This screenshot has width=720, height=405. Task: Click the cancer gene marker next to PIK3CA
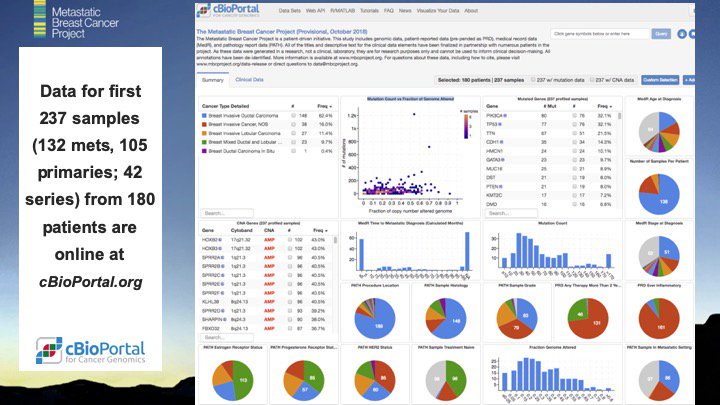[x=505, y=116]
